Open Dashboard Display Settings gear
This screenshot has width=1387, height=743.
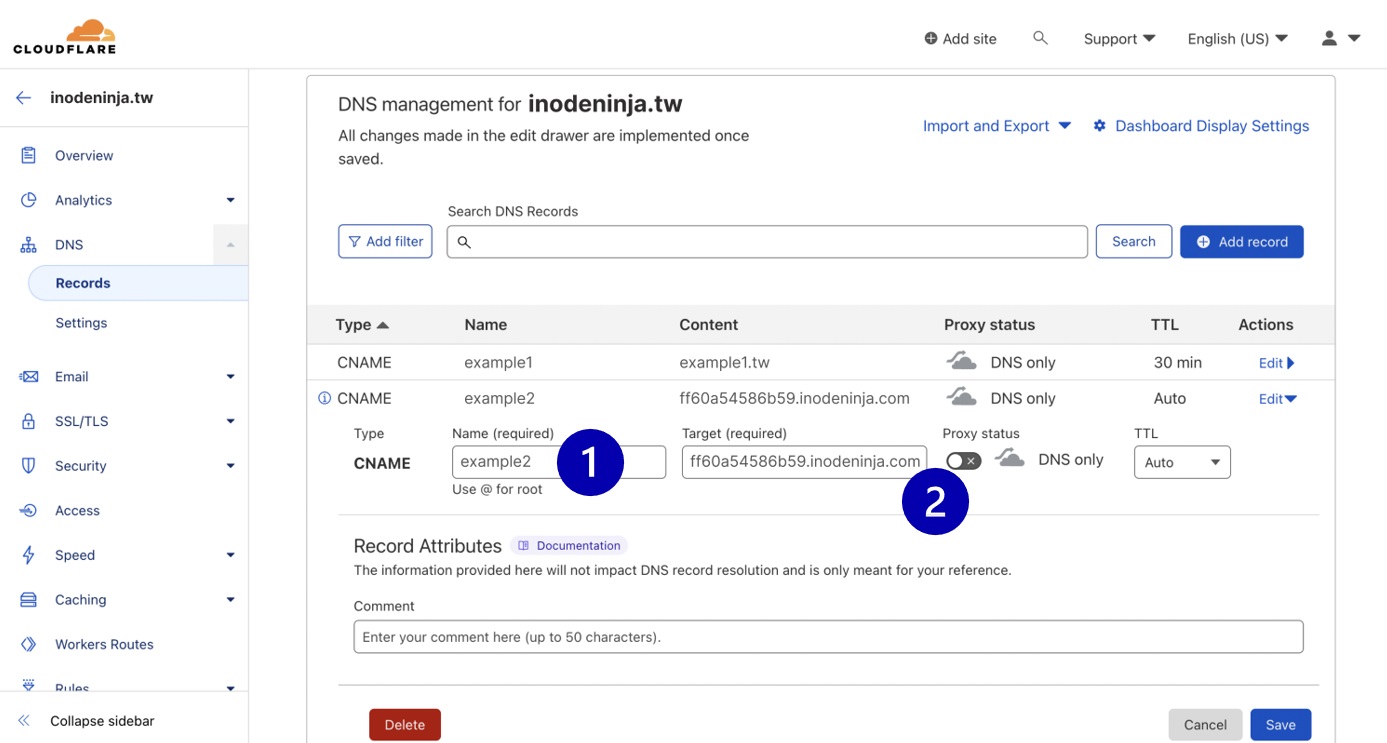1100,126
